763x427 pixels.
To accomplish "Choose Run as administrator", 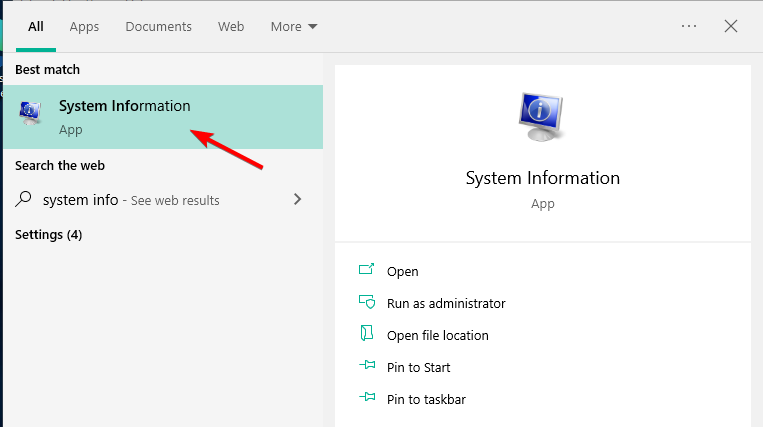I will 446,303.
